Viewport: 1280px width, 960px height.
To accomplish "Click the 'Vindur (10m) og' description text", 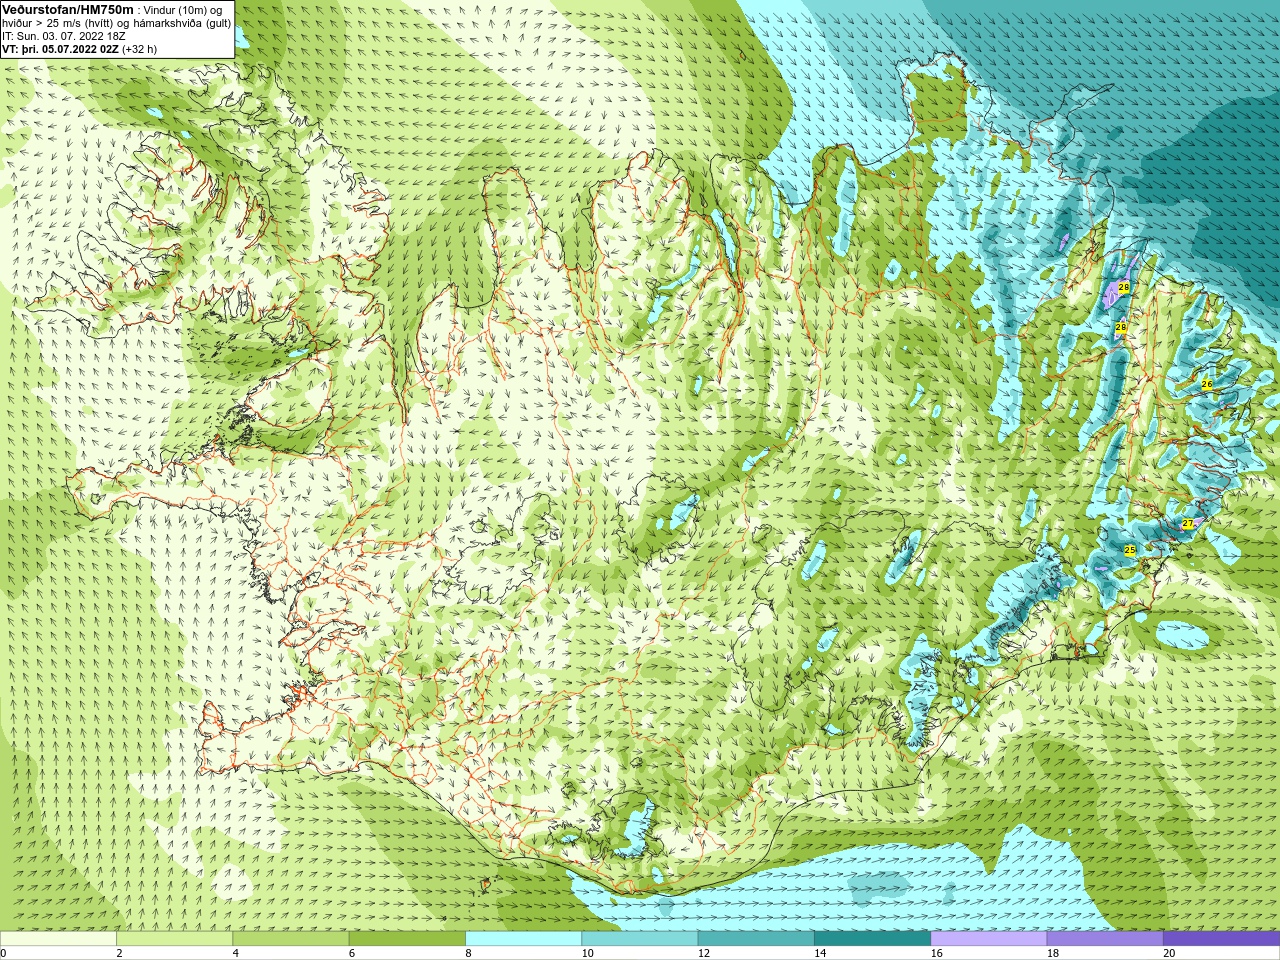I will [182, 10].
